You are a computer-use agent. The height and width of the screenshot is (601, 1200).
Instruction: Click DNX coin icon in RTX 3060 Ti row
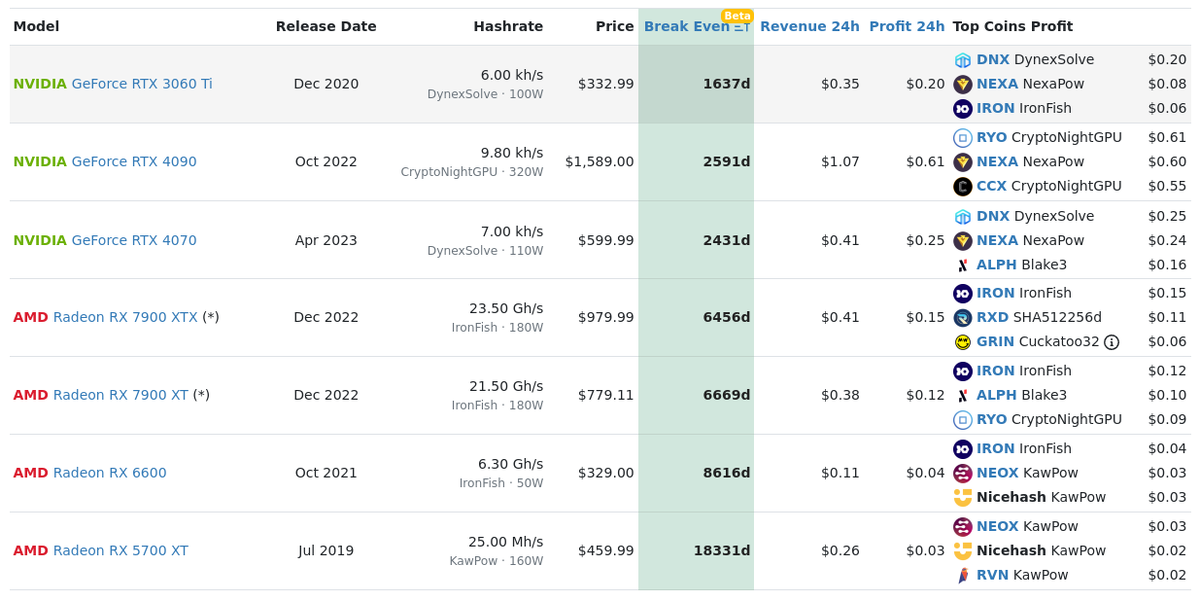963,60
